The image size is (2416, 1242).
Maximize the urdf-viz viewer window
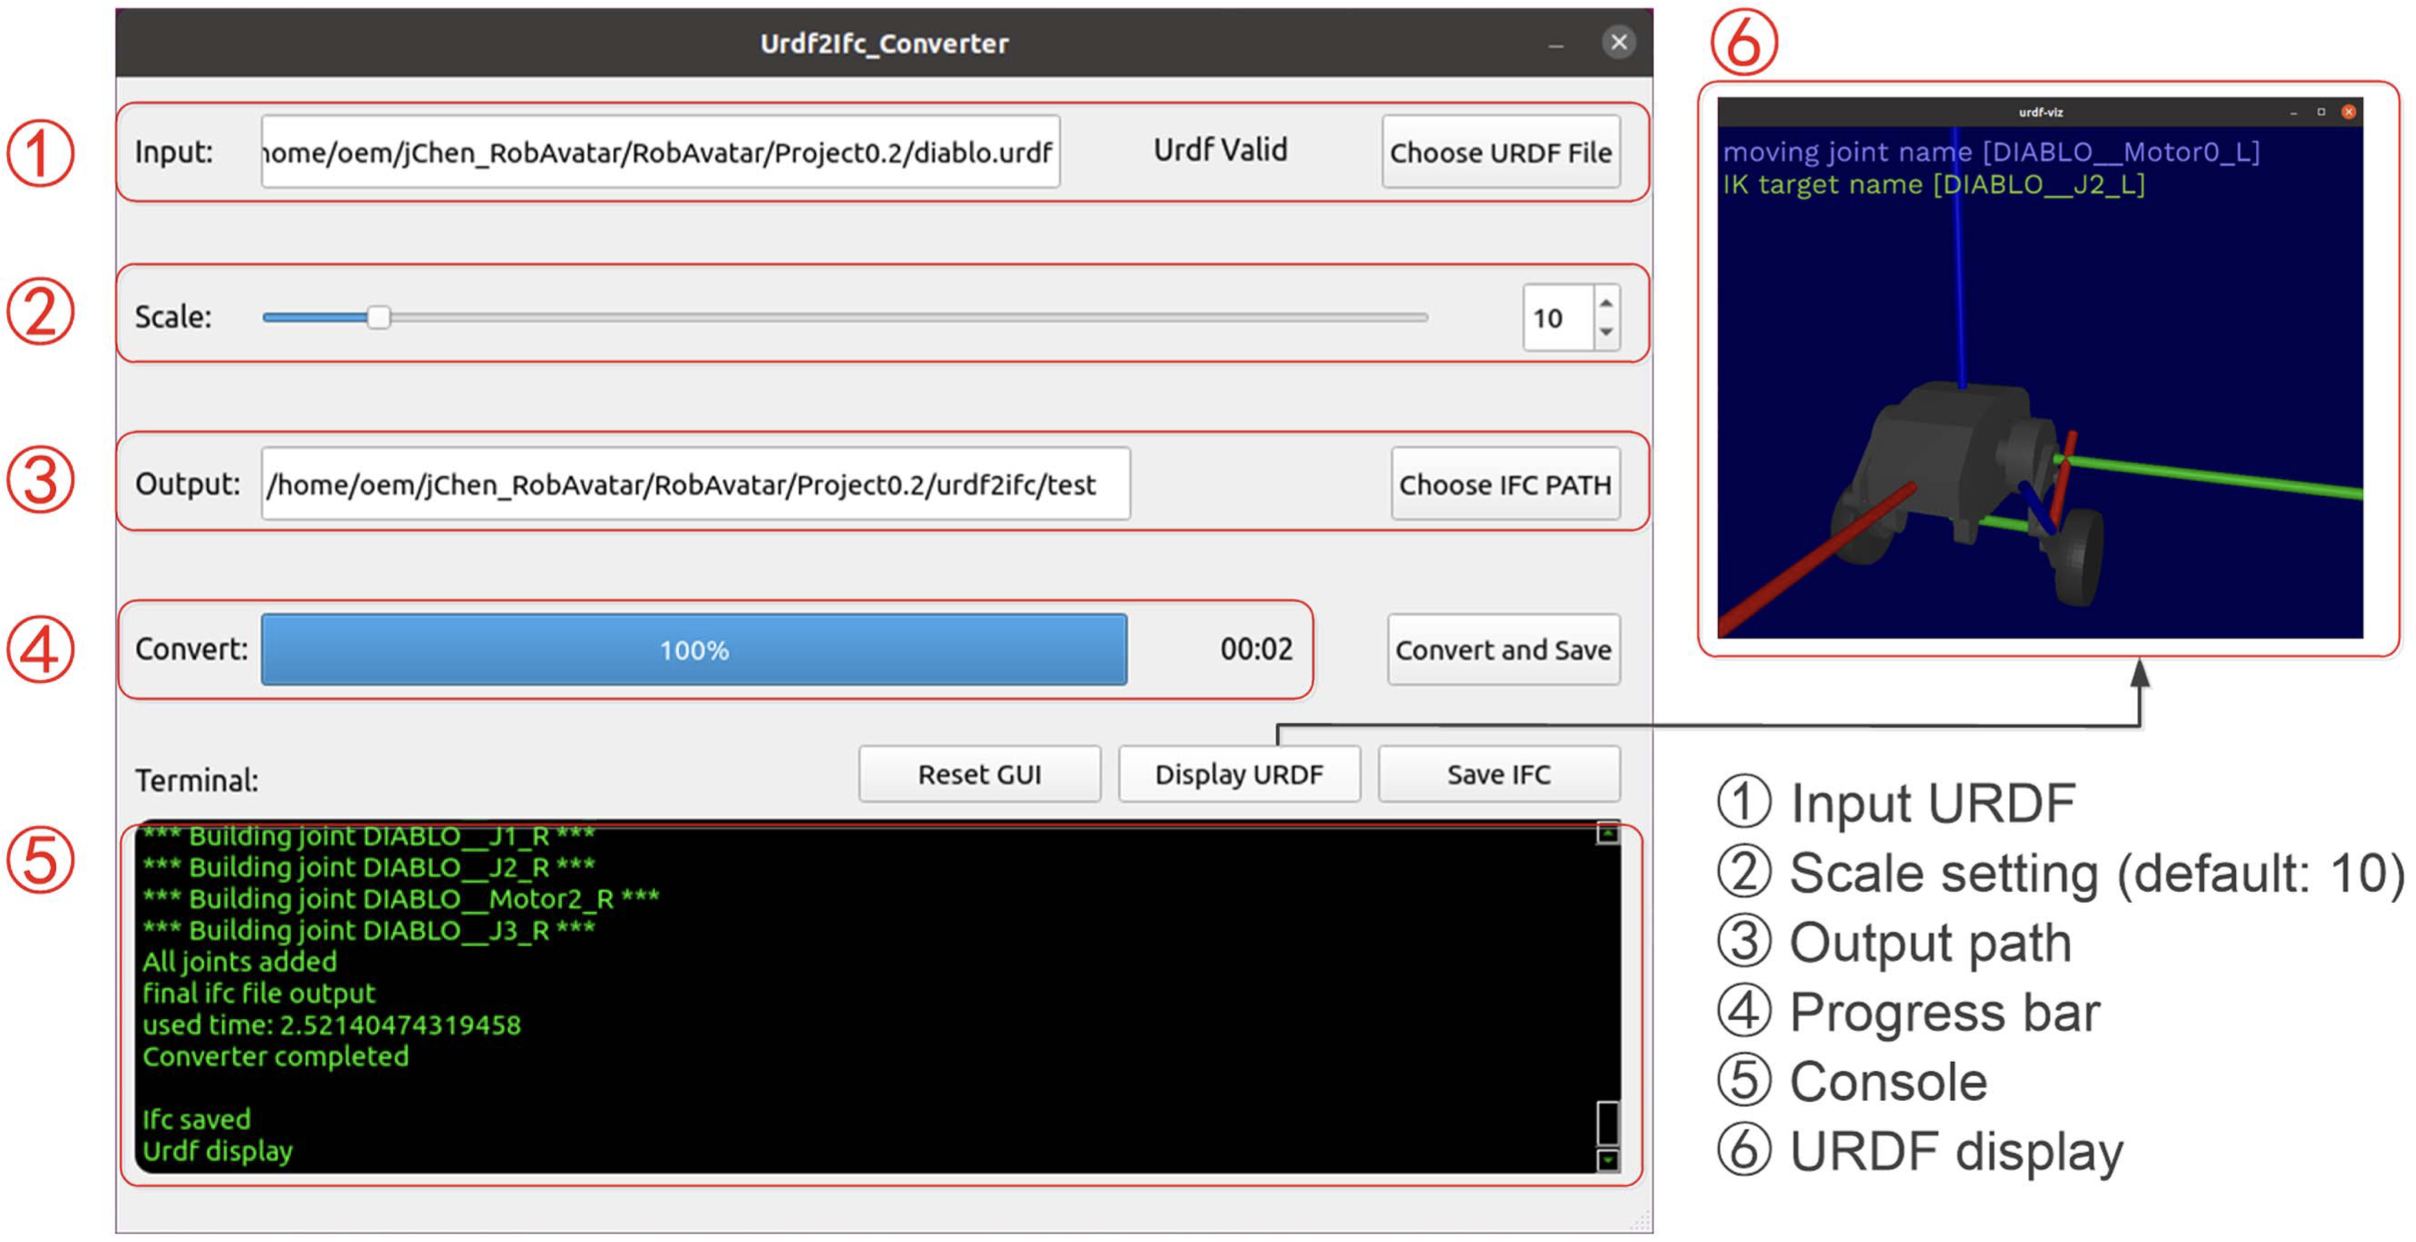(x=2321, y=112)
